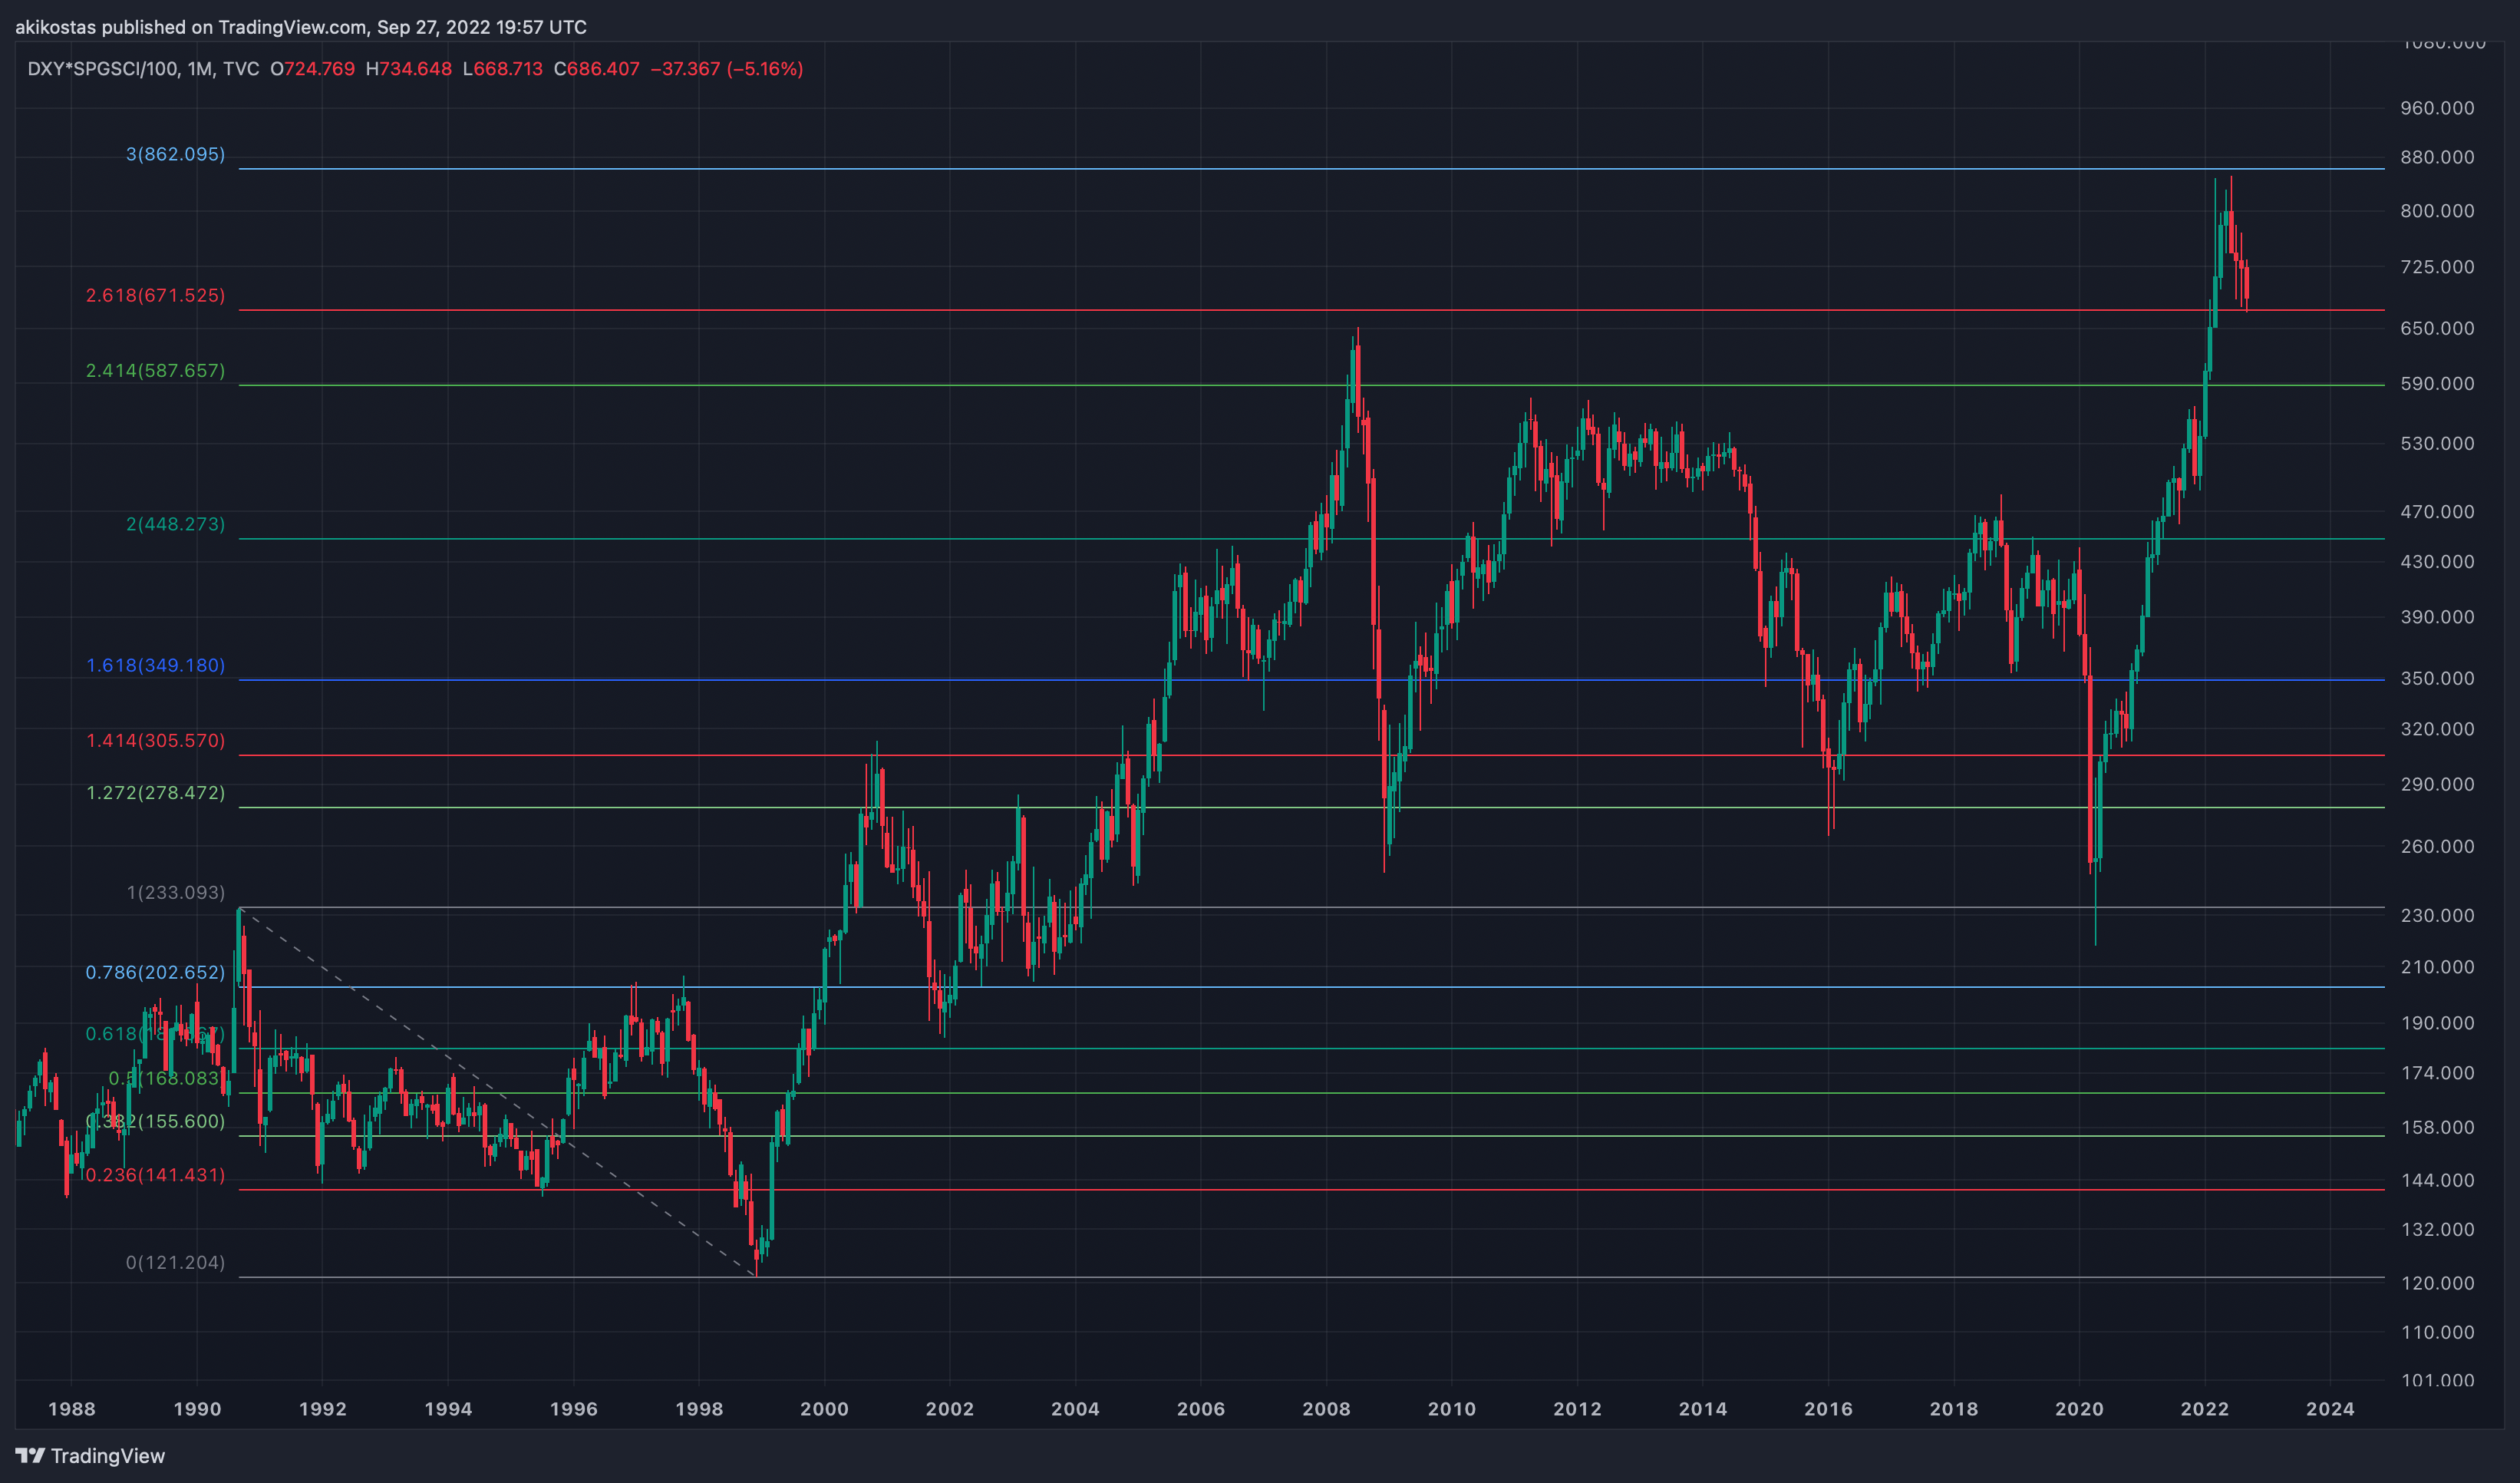Click the 2012 label on time axis
Screen dimensions: 2520x1483
coord(1577,1409)
